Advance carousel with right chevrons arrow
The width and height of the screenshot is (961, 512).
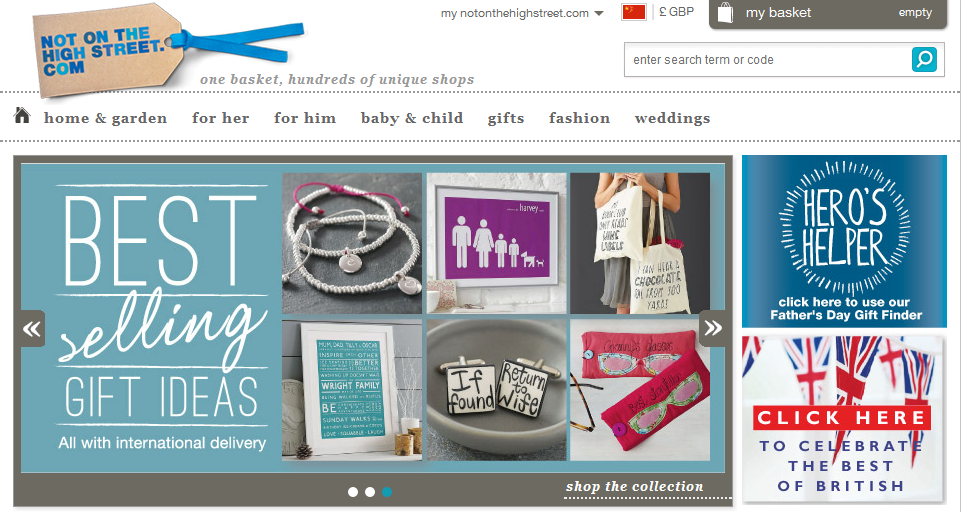coord(712,328)
